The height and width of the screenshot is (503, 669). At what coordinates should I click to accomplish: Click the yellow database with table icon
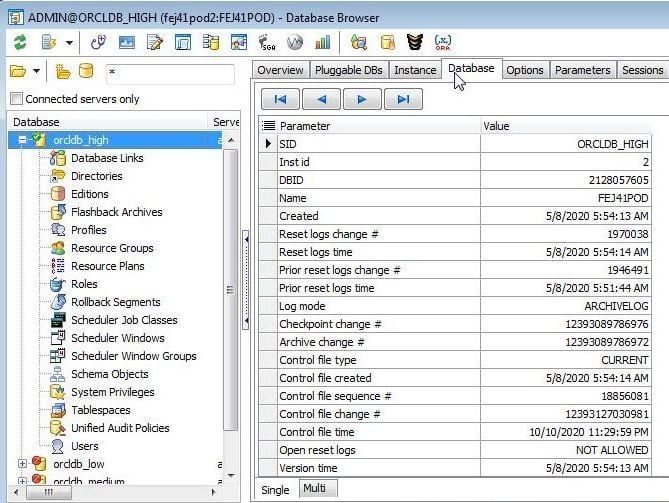[387, 42]
